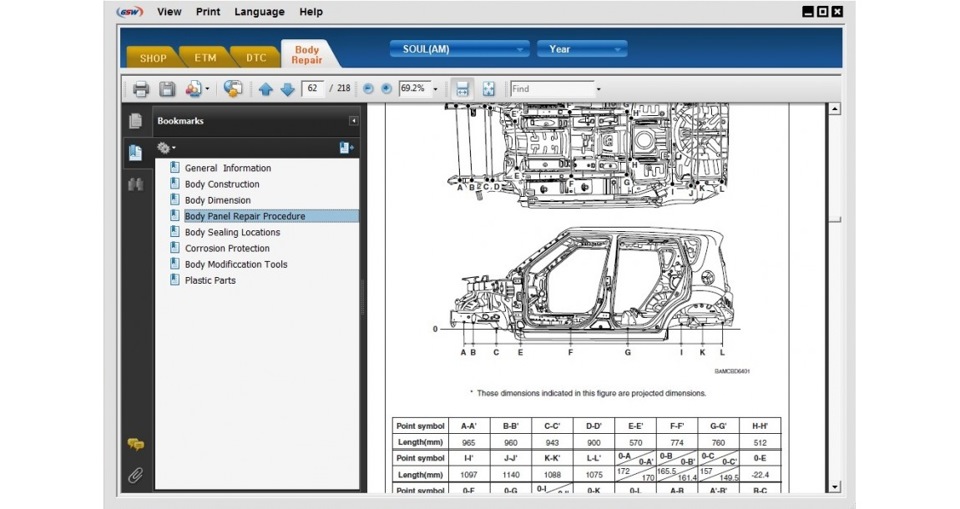Click the document scrollbar up arrow
This screenshot has height=509, width=960.
[834, 109]
